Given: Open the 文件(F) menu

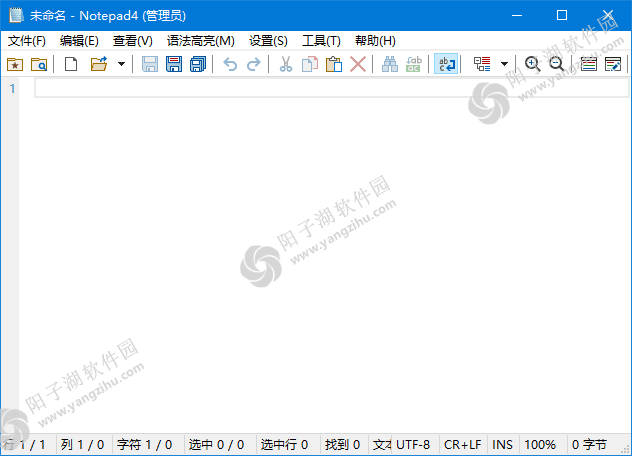Looking at the screenshot, I should [x=27, y=41].
